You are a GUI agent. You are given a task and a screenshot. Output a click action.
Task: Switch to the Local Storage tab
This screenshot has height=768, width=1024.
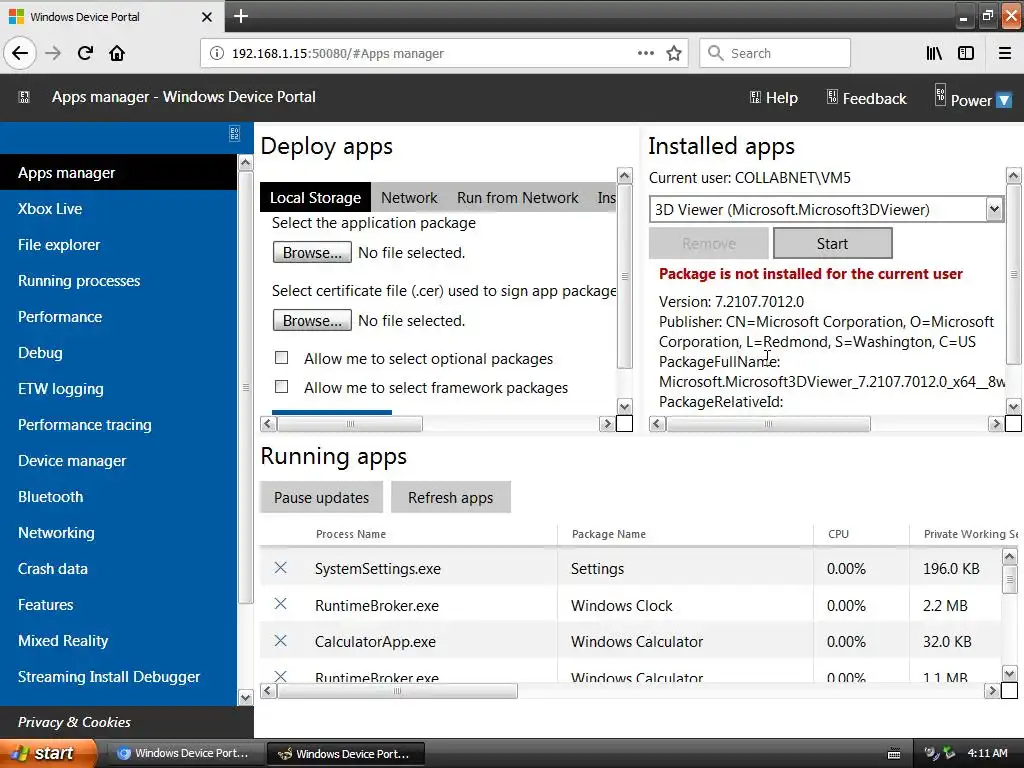coord(315,197)
